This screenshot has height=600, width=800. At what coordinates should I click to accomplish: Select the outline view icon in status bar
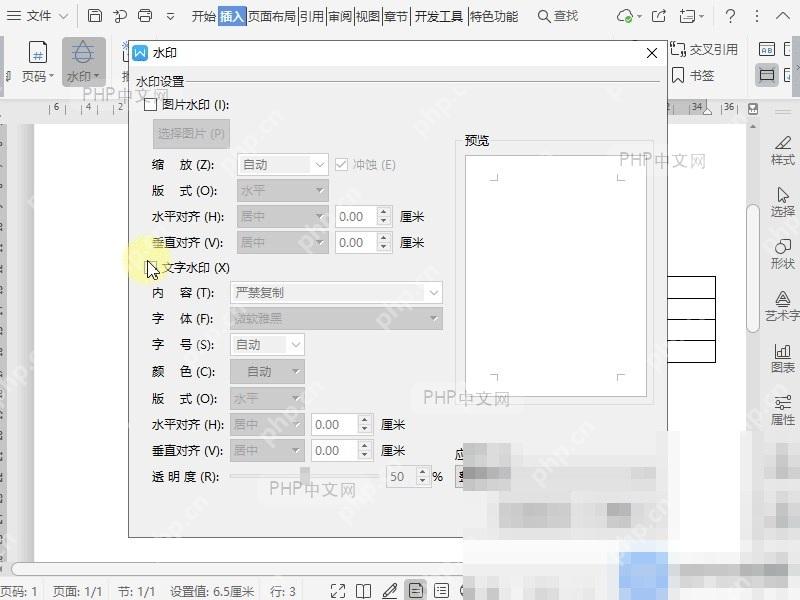(441, 591)
